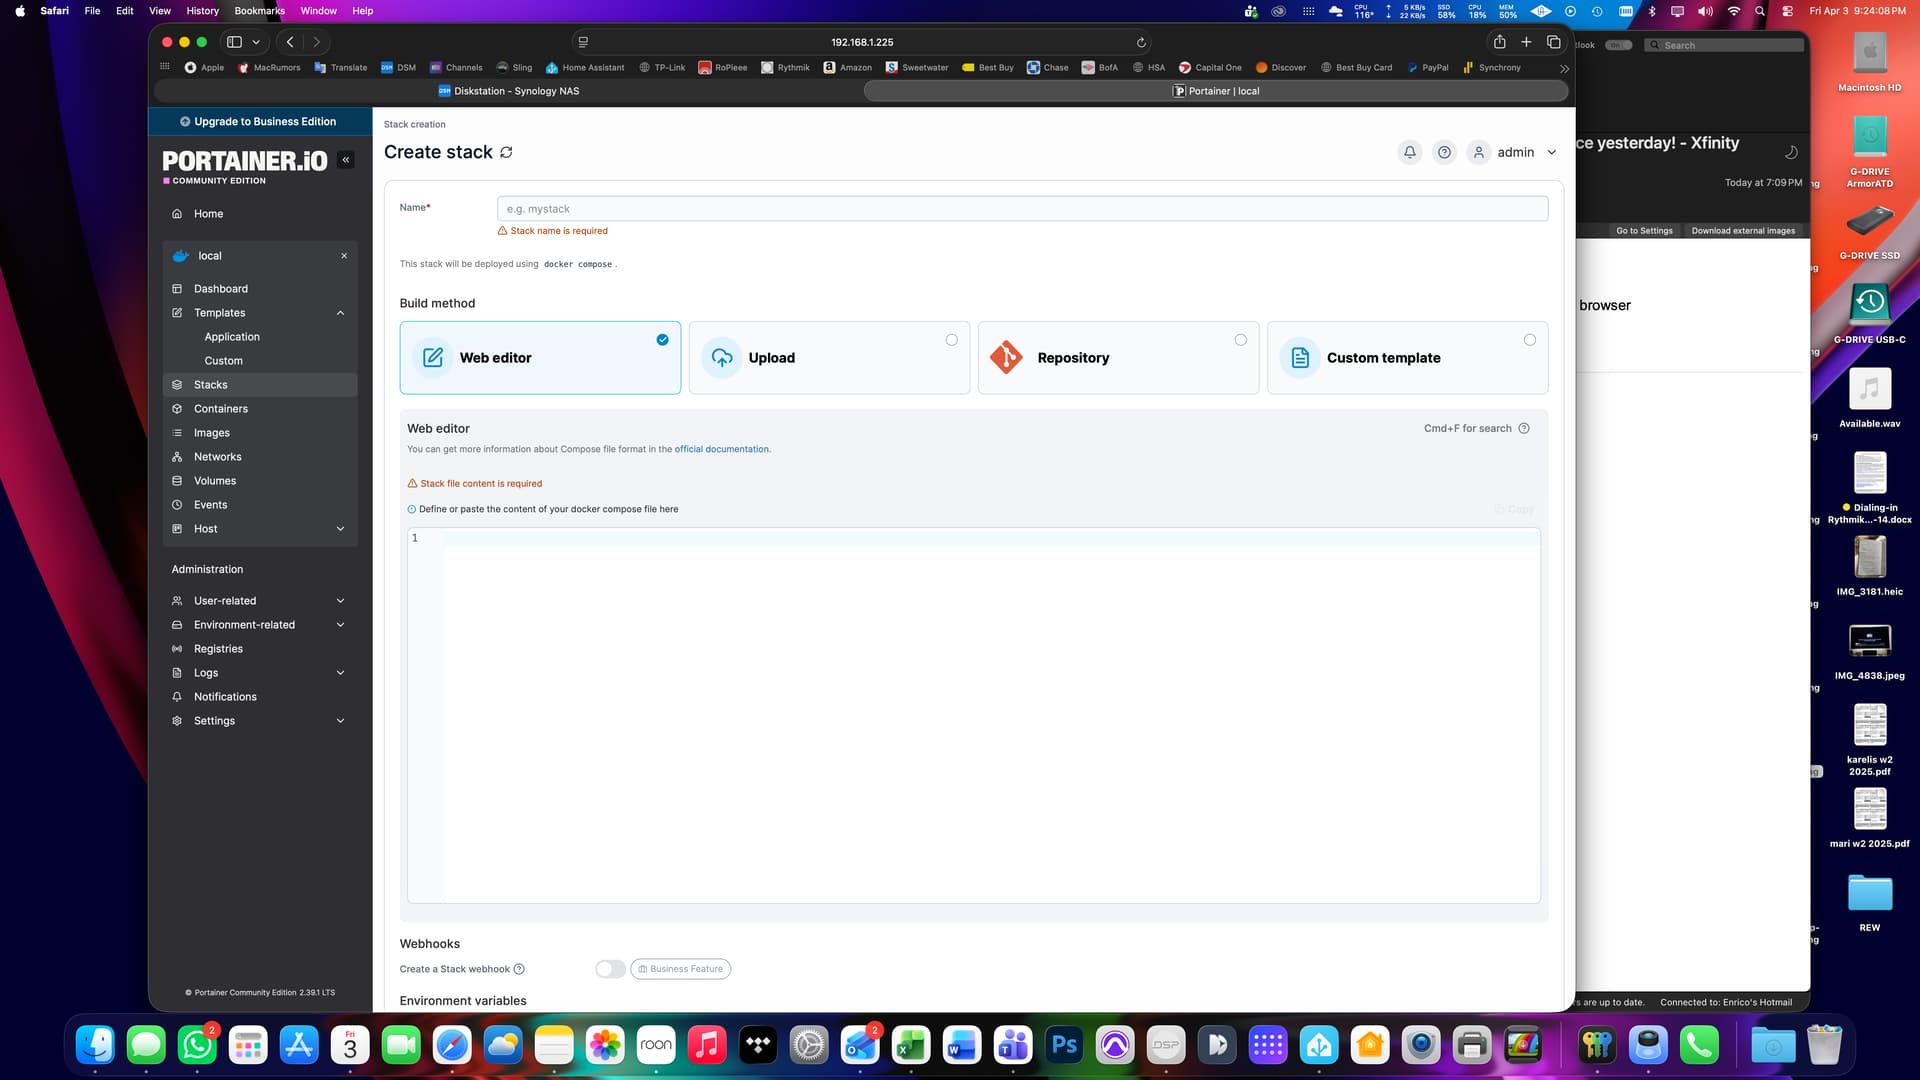Click the stack Name input field
The height and width of the screenshot is (1080, 1920).
click(1021, 209)
